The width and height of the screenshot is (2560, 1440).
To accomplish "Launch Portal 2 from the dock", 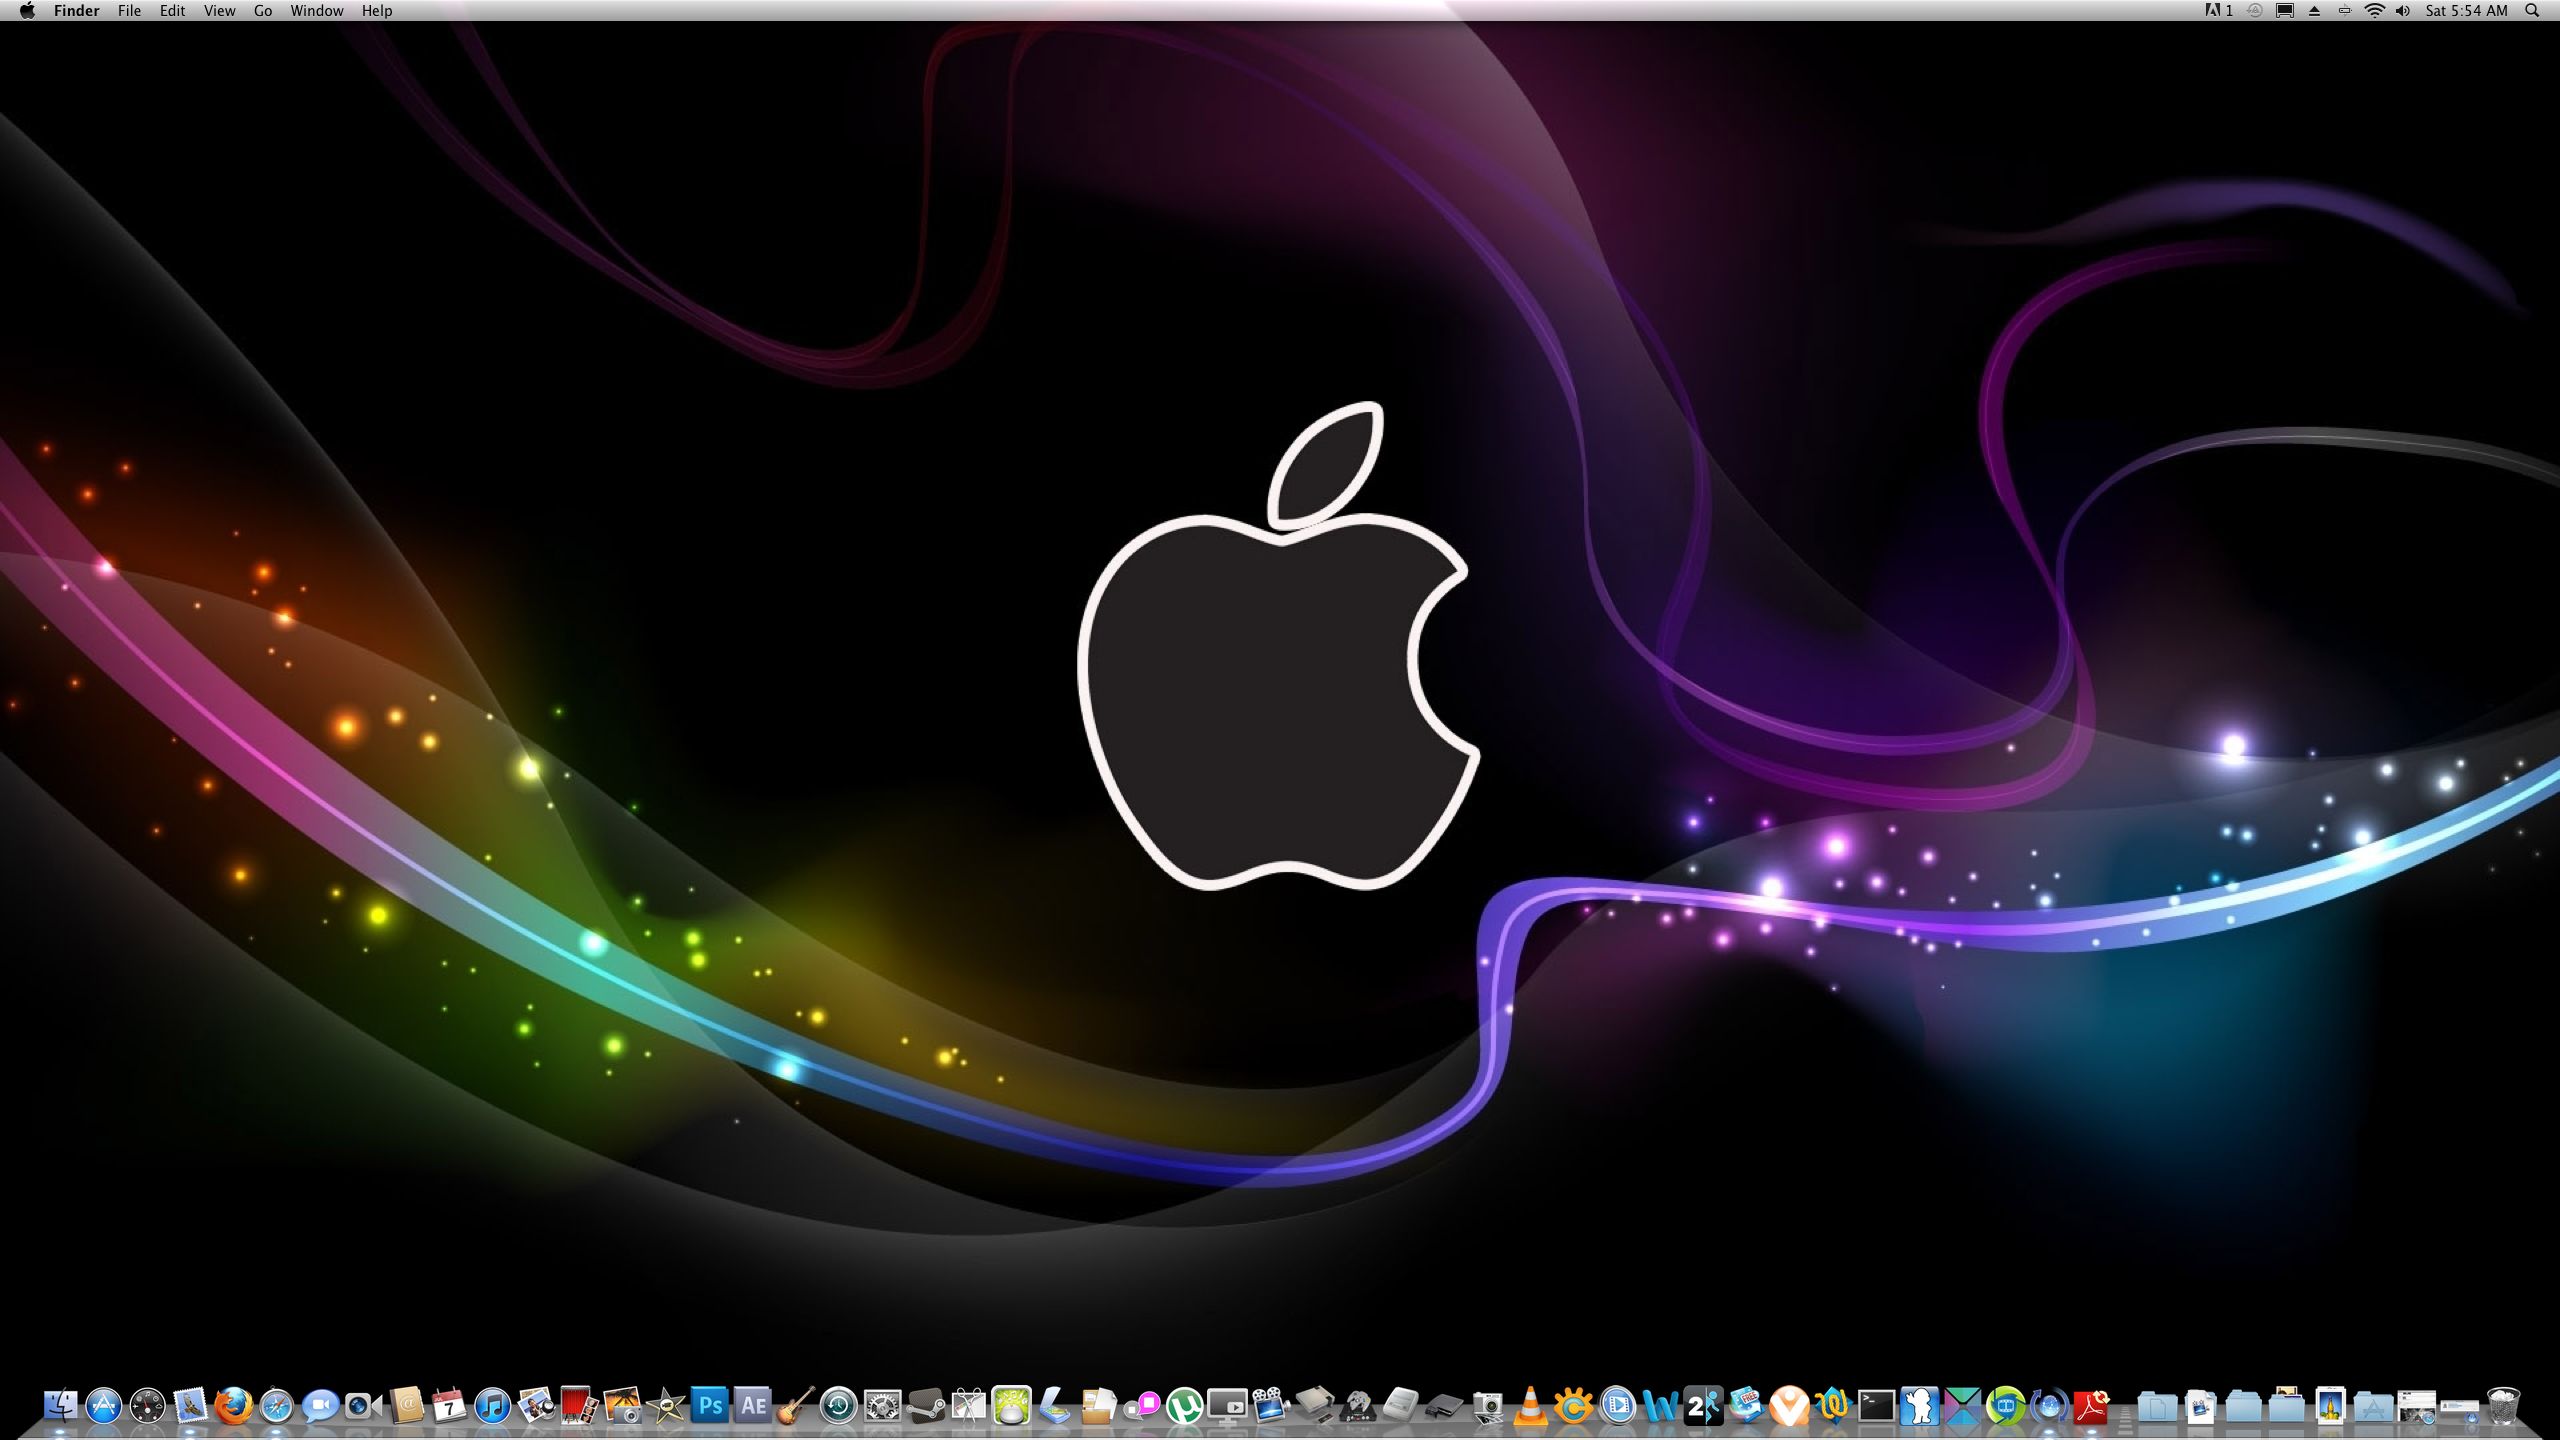I will [1703, 1406].
